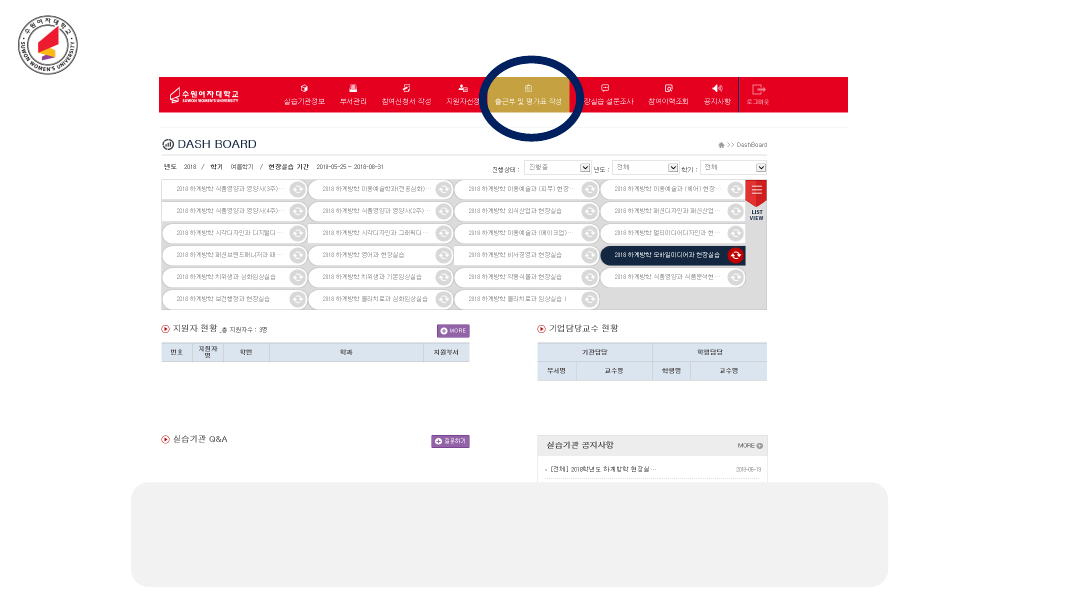The width and height of the screenshot is (1080, 608).
Task: Click refresh icon on 치위생과 기본임상실습 card
Action: (444, 277)
